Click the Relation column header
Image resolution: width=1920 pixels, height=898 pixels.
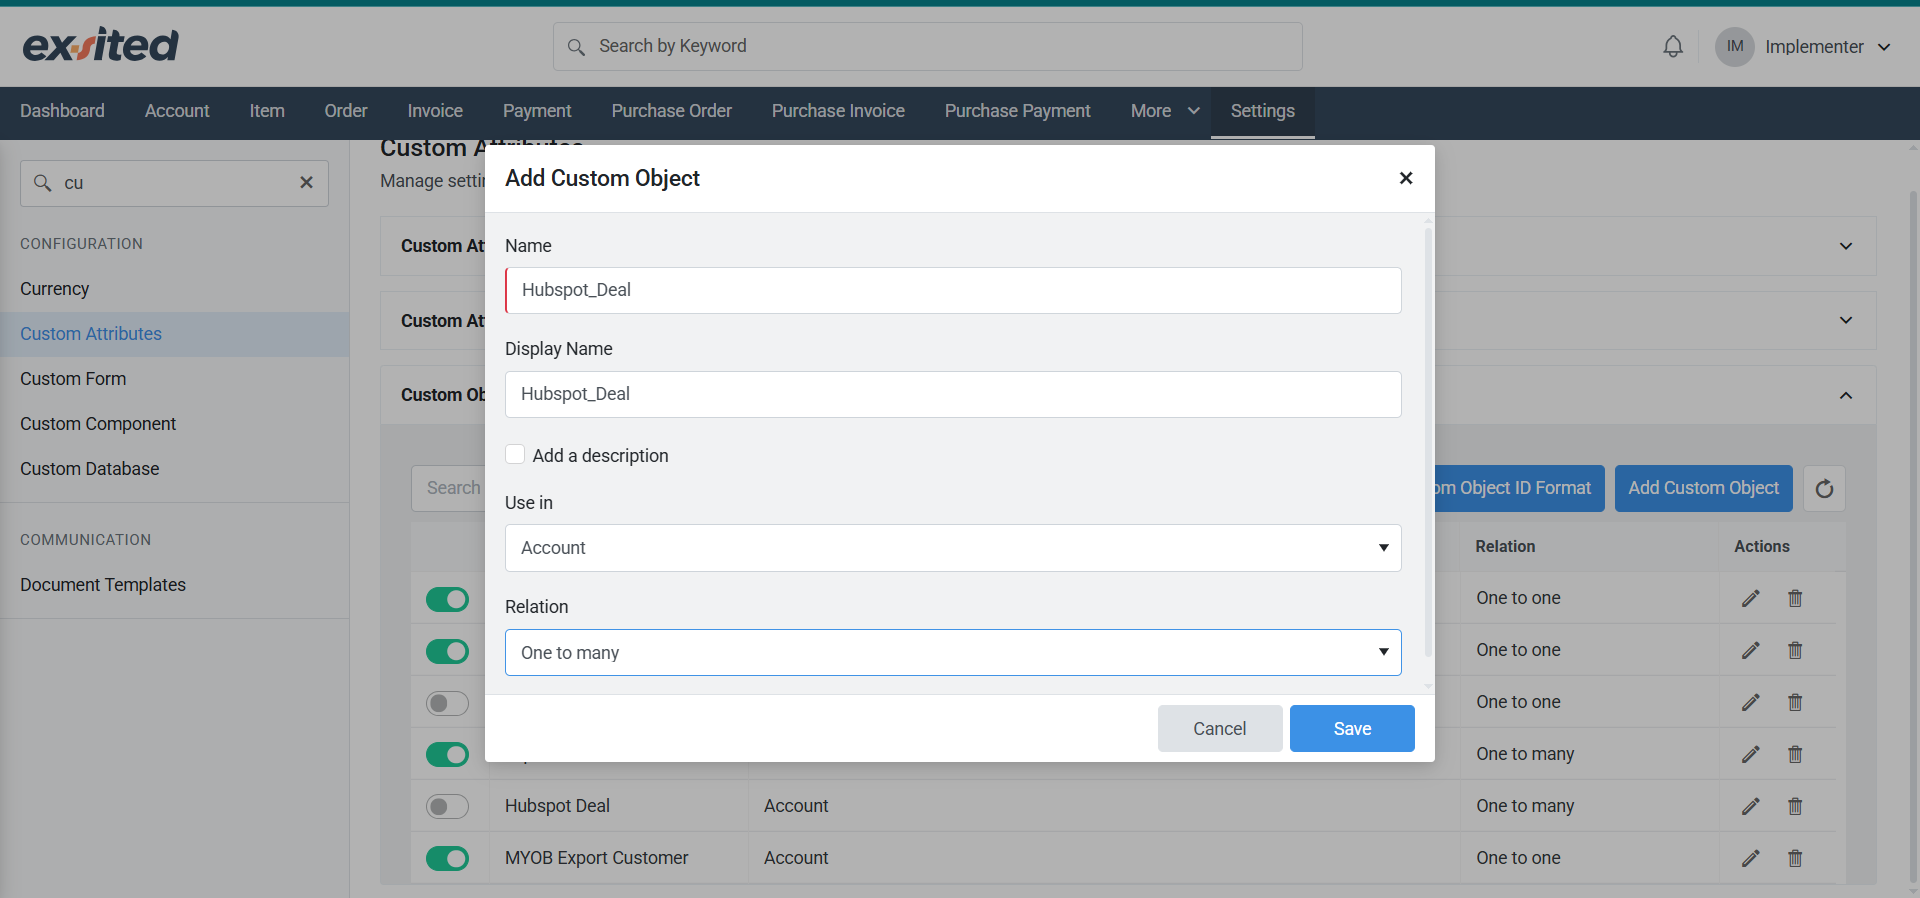1505,546
